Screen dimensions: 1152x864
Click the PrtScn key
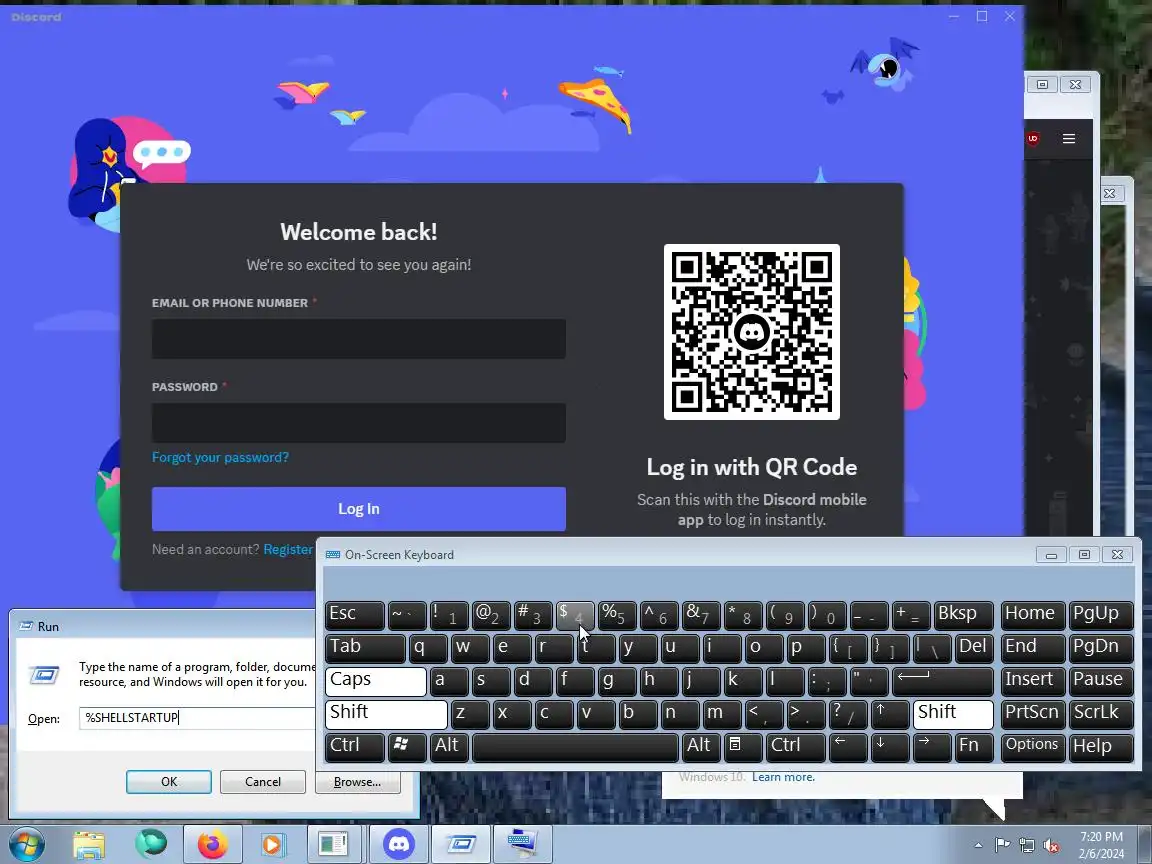click(1032, 714)
